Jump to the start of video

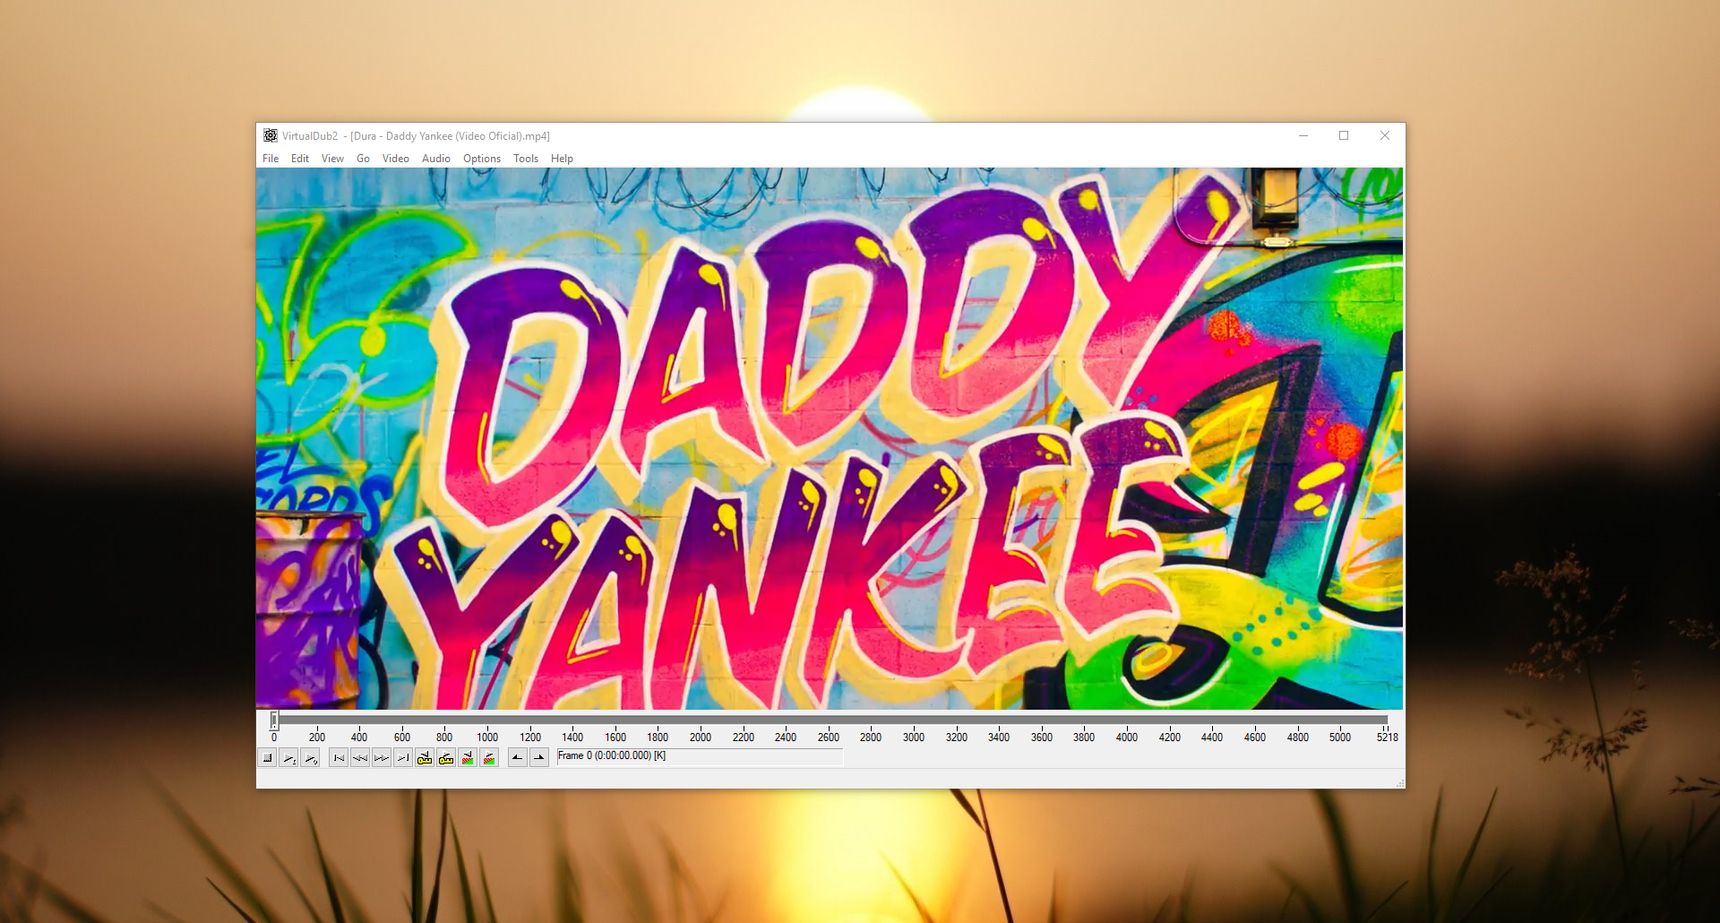pyautogui.click(x=339, y=758)
